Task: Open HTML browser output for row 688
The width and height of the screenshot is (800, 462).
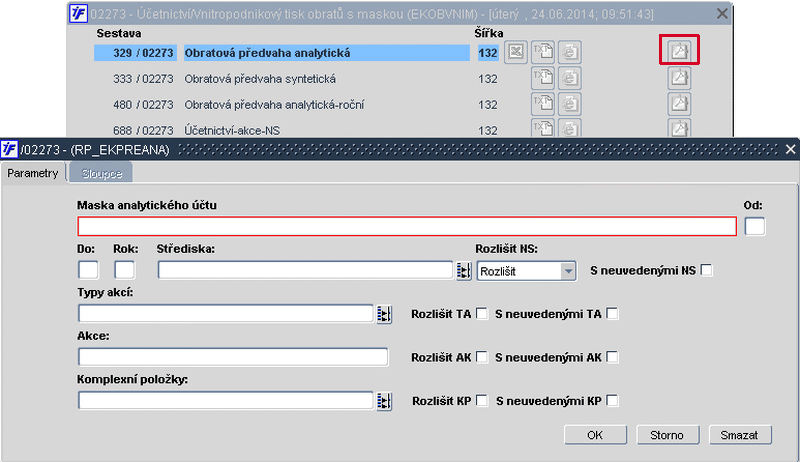Action: 570,128
